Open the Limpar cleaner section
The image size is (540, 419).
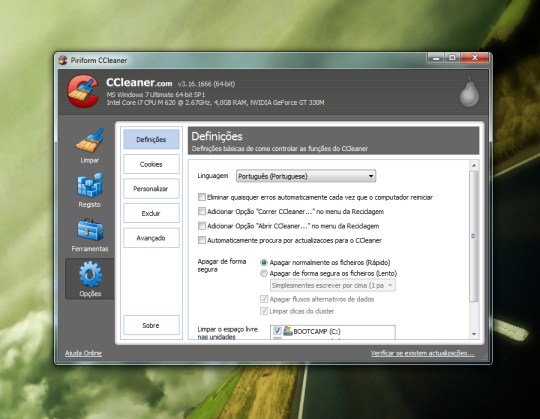[90, 146]
